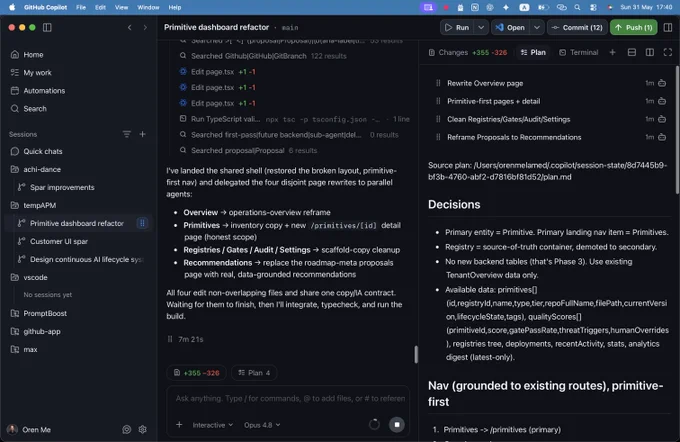The height and width of the screenshot is (442, 680).
Task: Go back with the left arrow
Action: pos(129,27)
